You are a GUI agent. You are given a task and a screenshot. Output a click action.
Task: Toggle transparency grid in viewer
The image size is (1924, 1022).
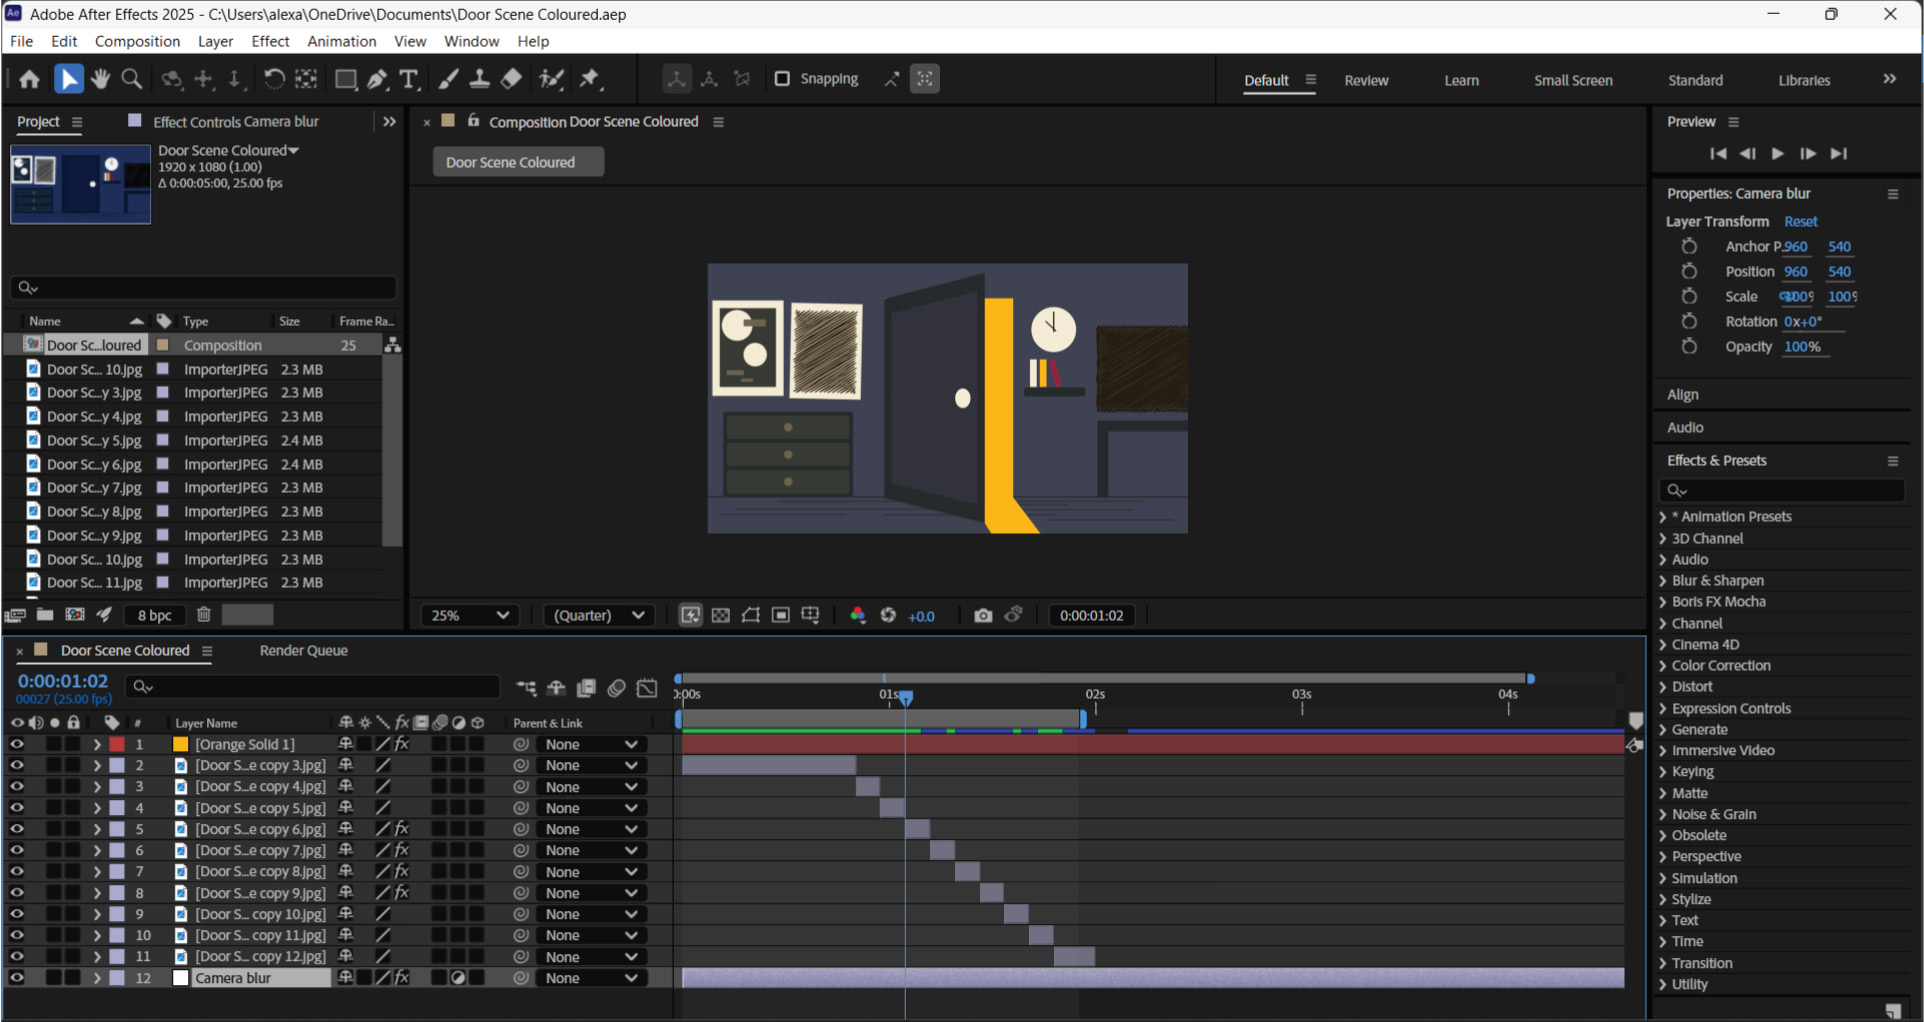pos(720,615)
